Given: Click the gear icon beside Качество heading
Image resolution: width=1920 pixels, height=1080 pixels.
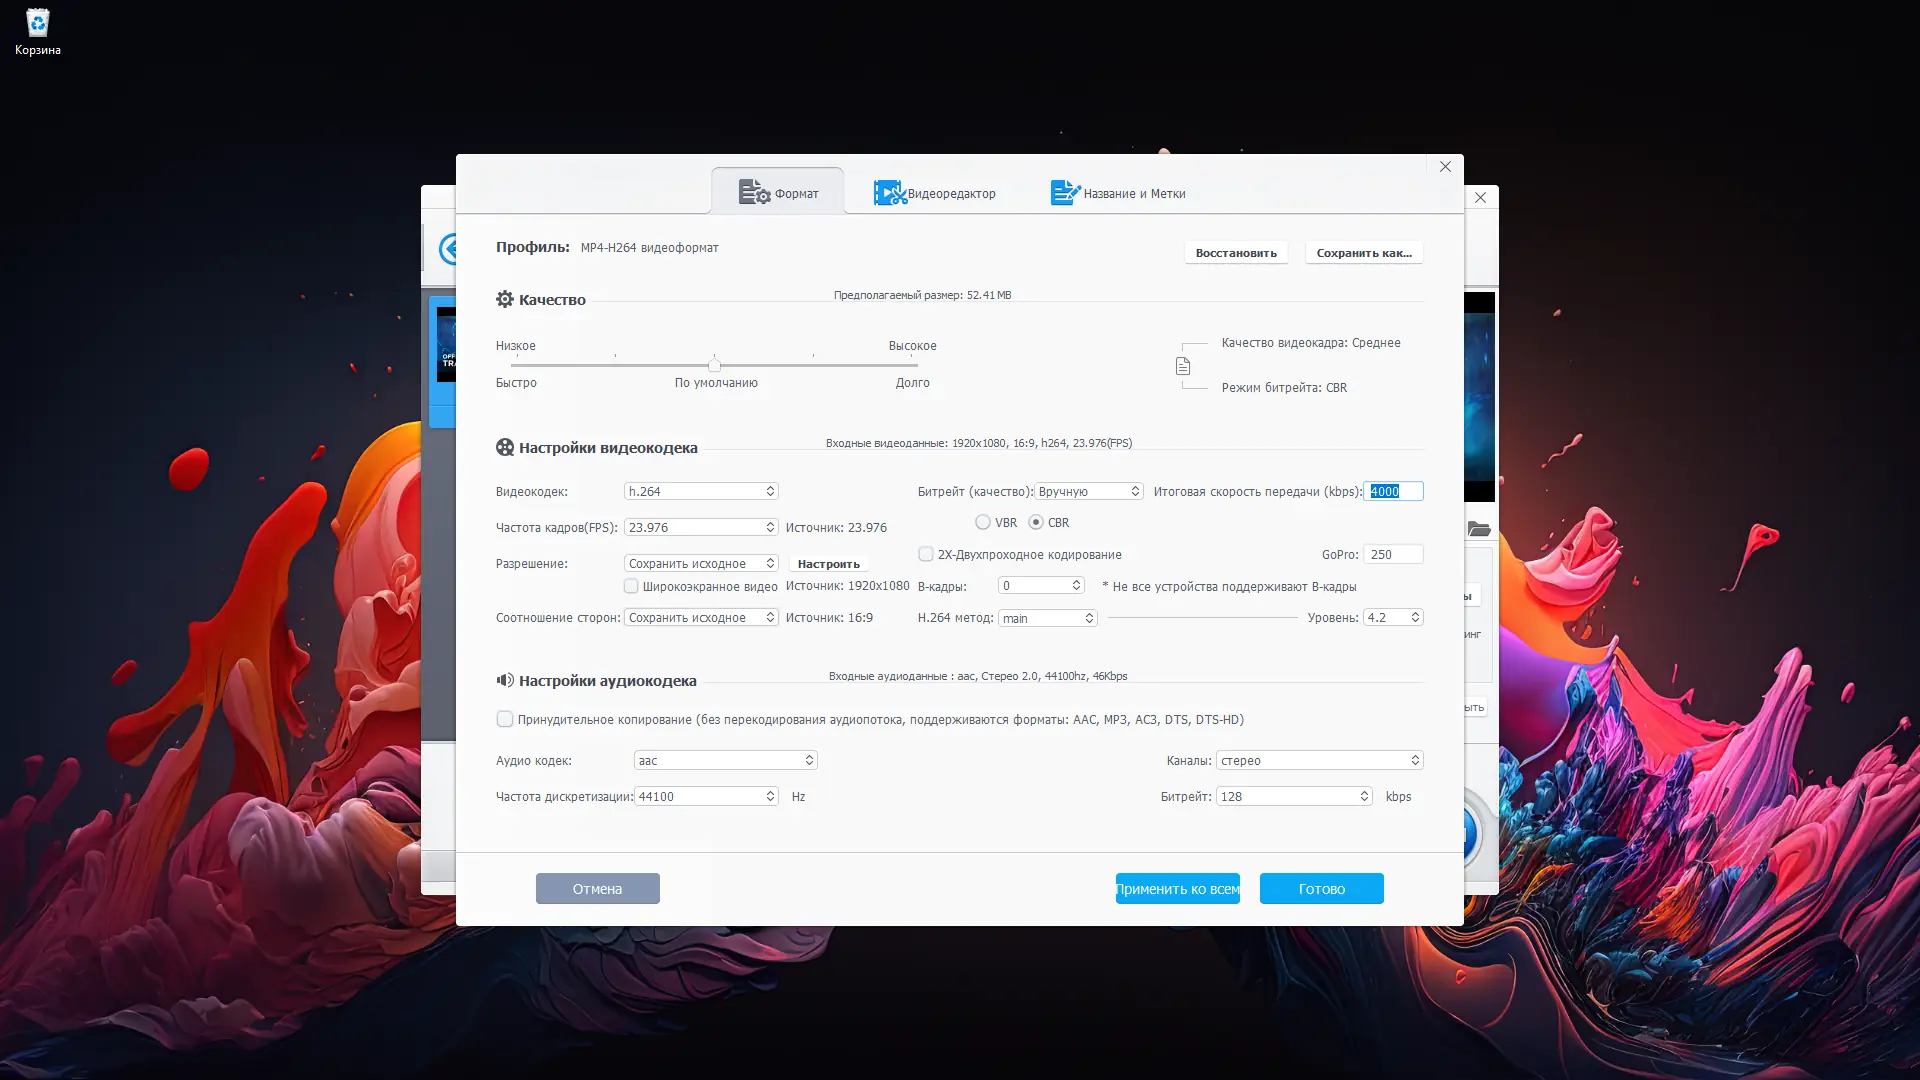Looking at the screenshot, I should [505, 299].
